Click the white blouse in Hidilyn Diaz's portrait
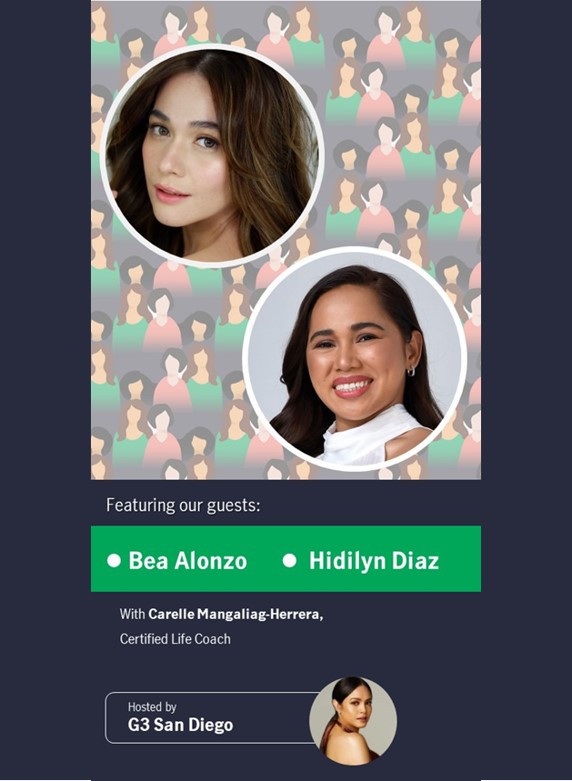This screenshot has width=572, height=781. 371,438
